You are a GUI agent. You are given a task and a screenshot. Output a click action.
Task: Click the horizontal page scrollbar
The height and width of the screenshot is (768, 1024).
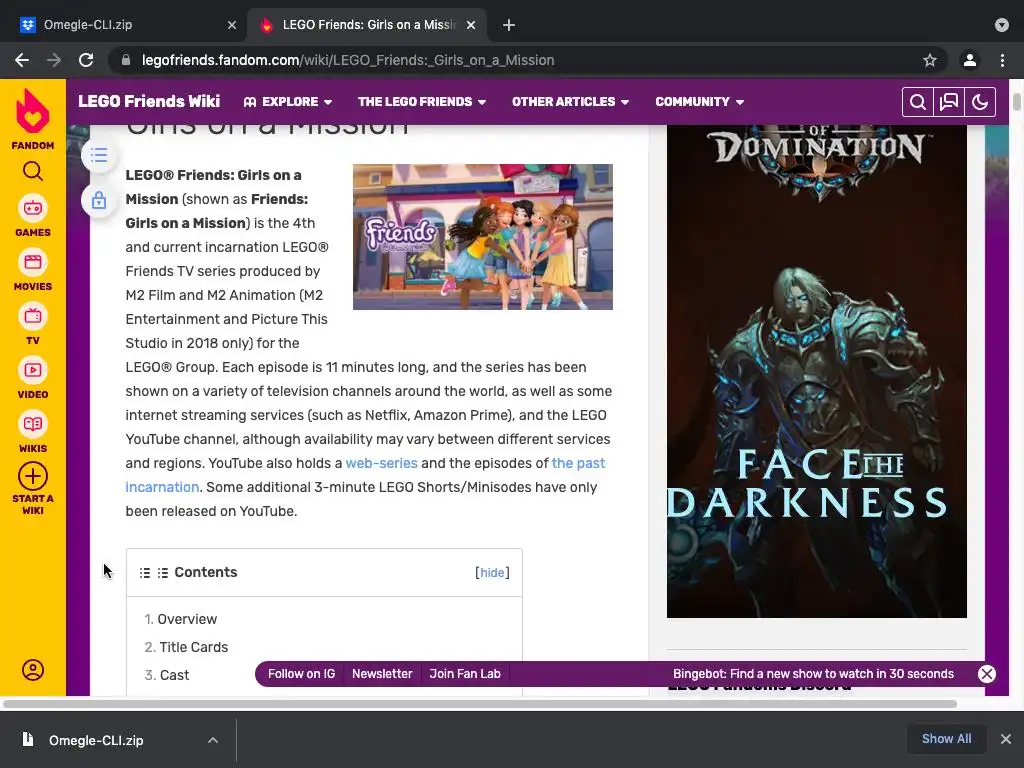click(x=480, y=704)
